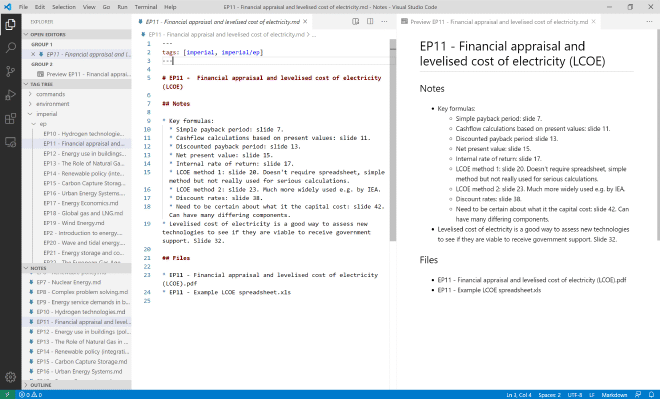Open the File menu
The width and height of the screenshot is (660, 399).
pyautogui.click(x=23, y=7)
